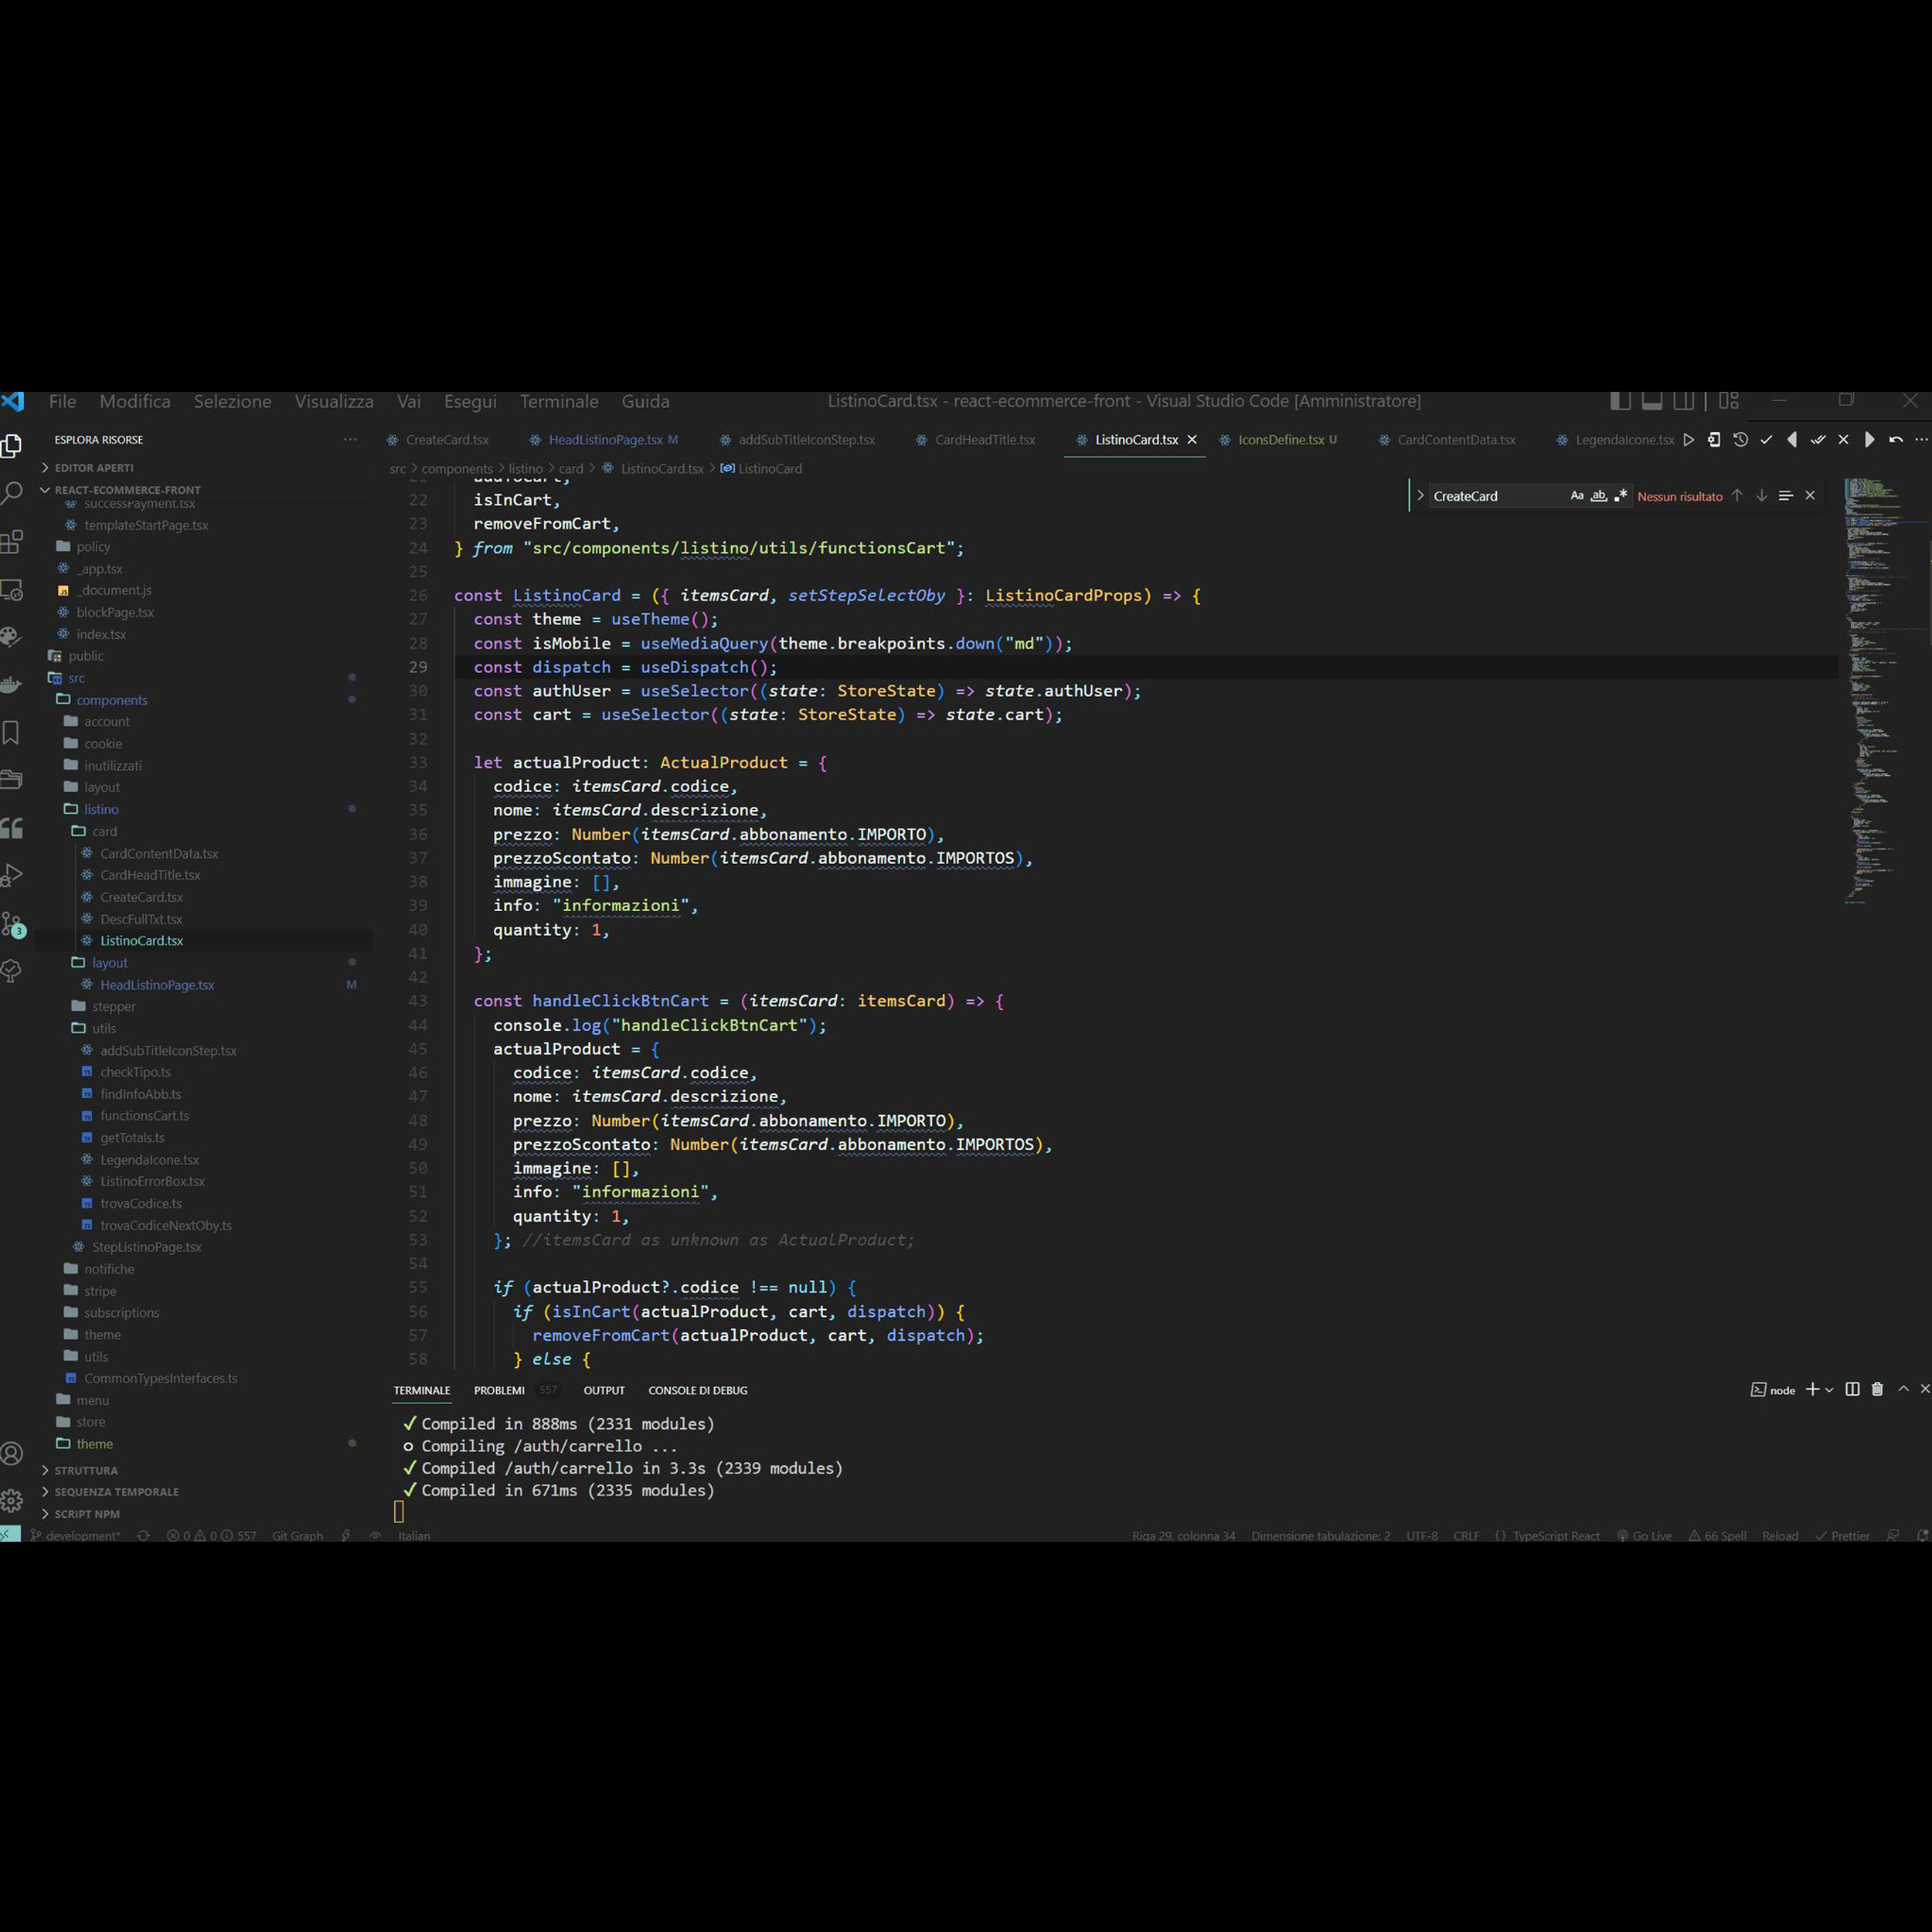Open HeadListinoPage.tsx in explorer tree
This screenshot has width=1932, height=1932.
pyautogui.click(x=157, y=985)
